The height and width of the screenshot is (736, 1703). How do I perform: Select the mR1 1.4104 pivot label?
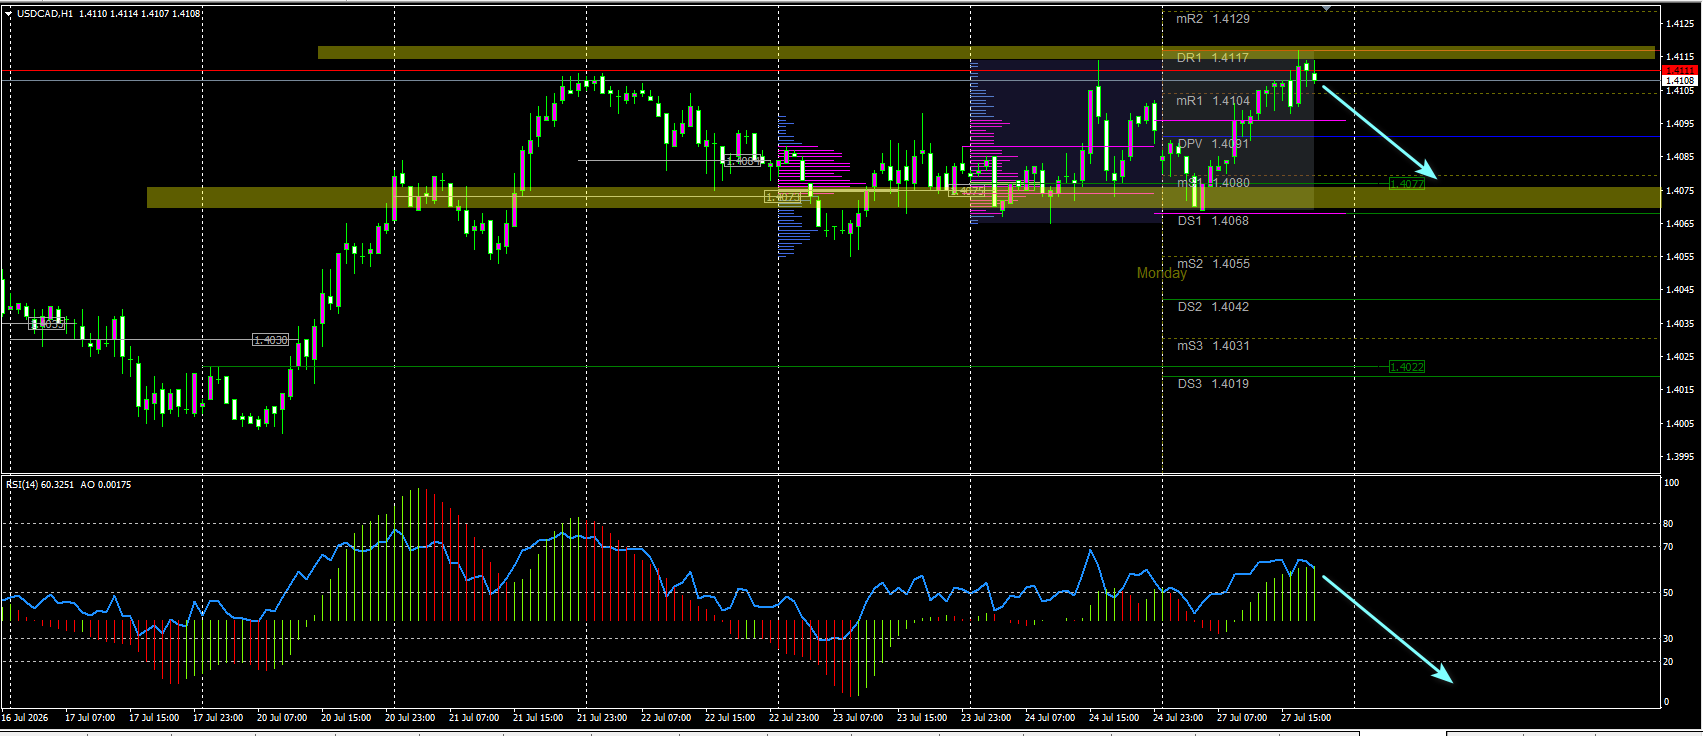[x=1213, y=101]
